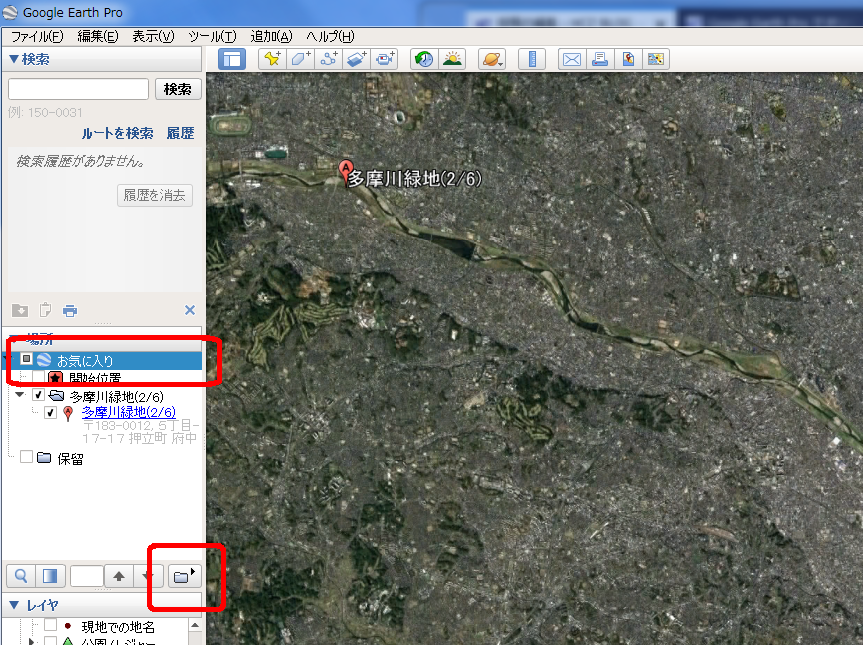Click the red A map marker

coord(346,172)
